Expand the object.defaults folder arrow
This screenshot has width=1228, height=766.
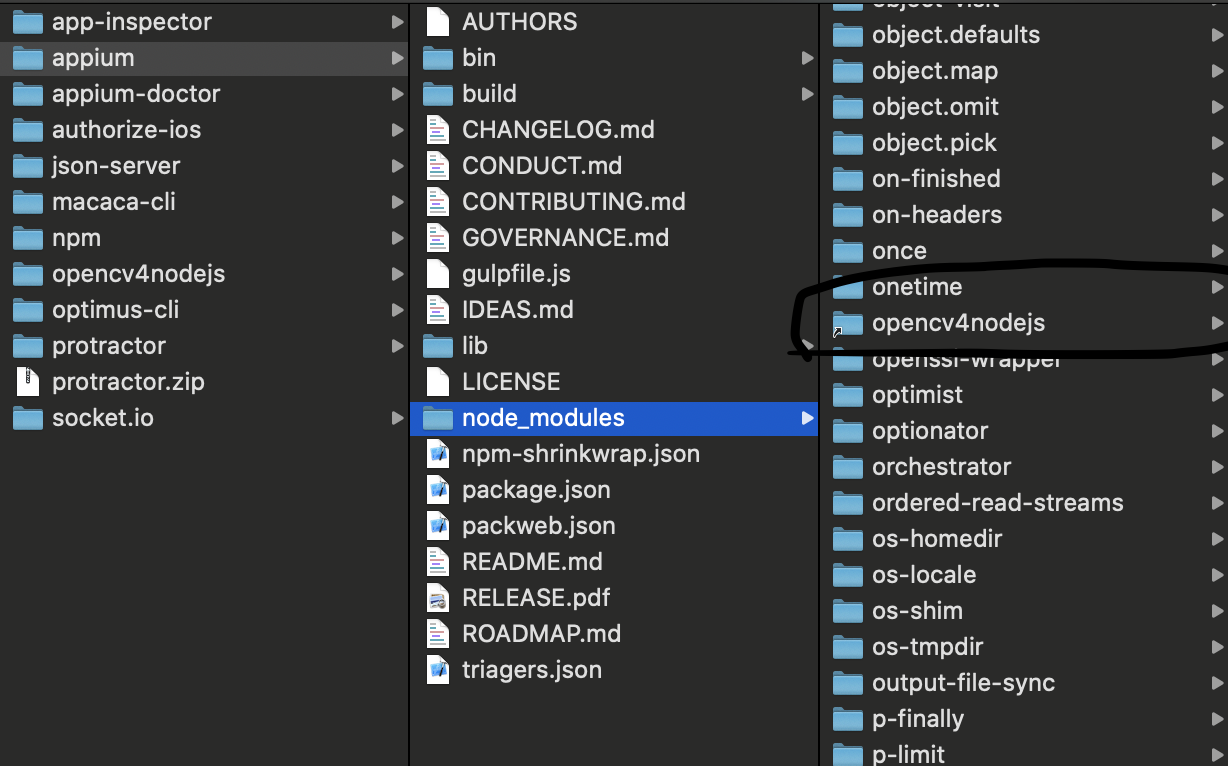(1217, 35)
